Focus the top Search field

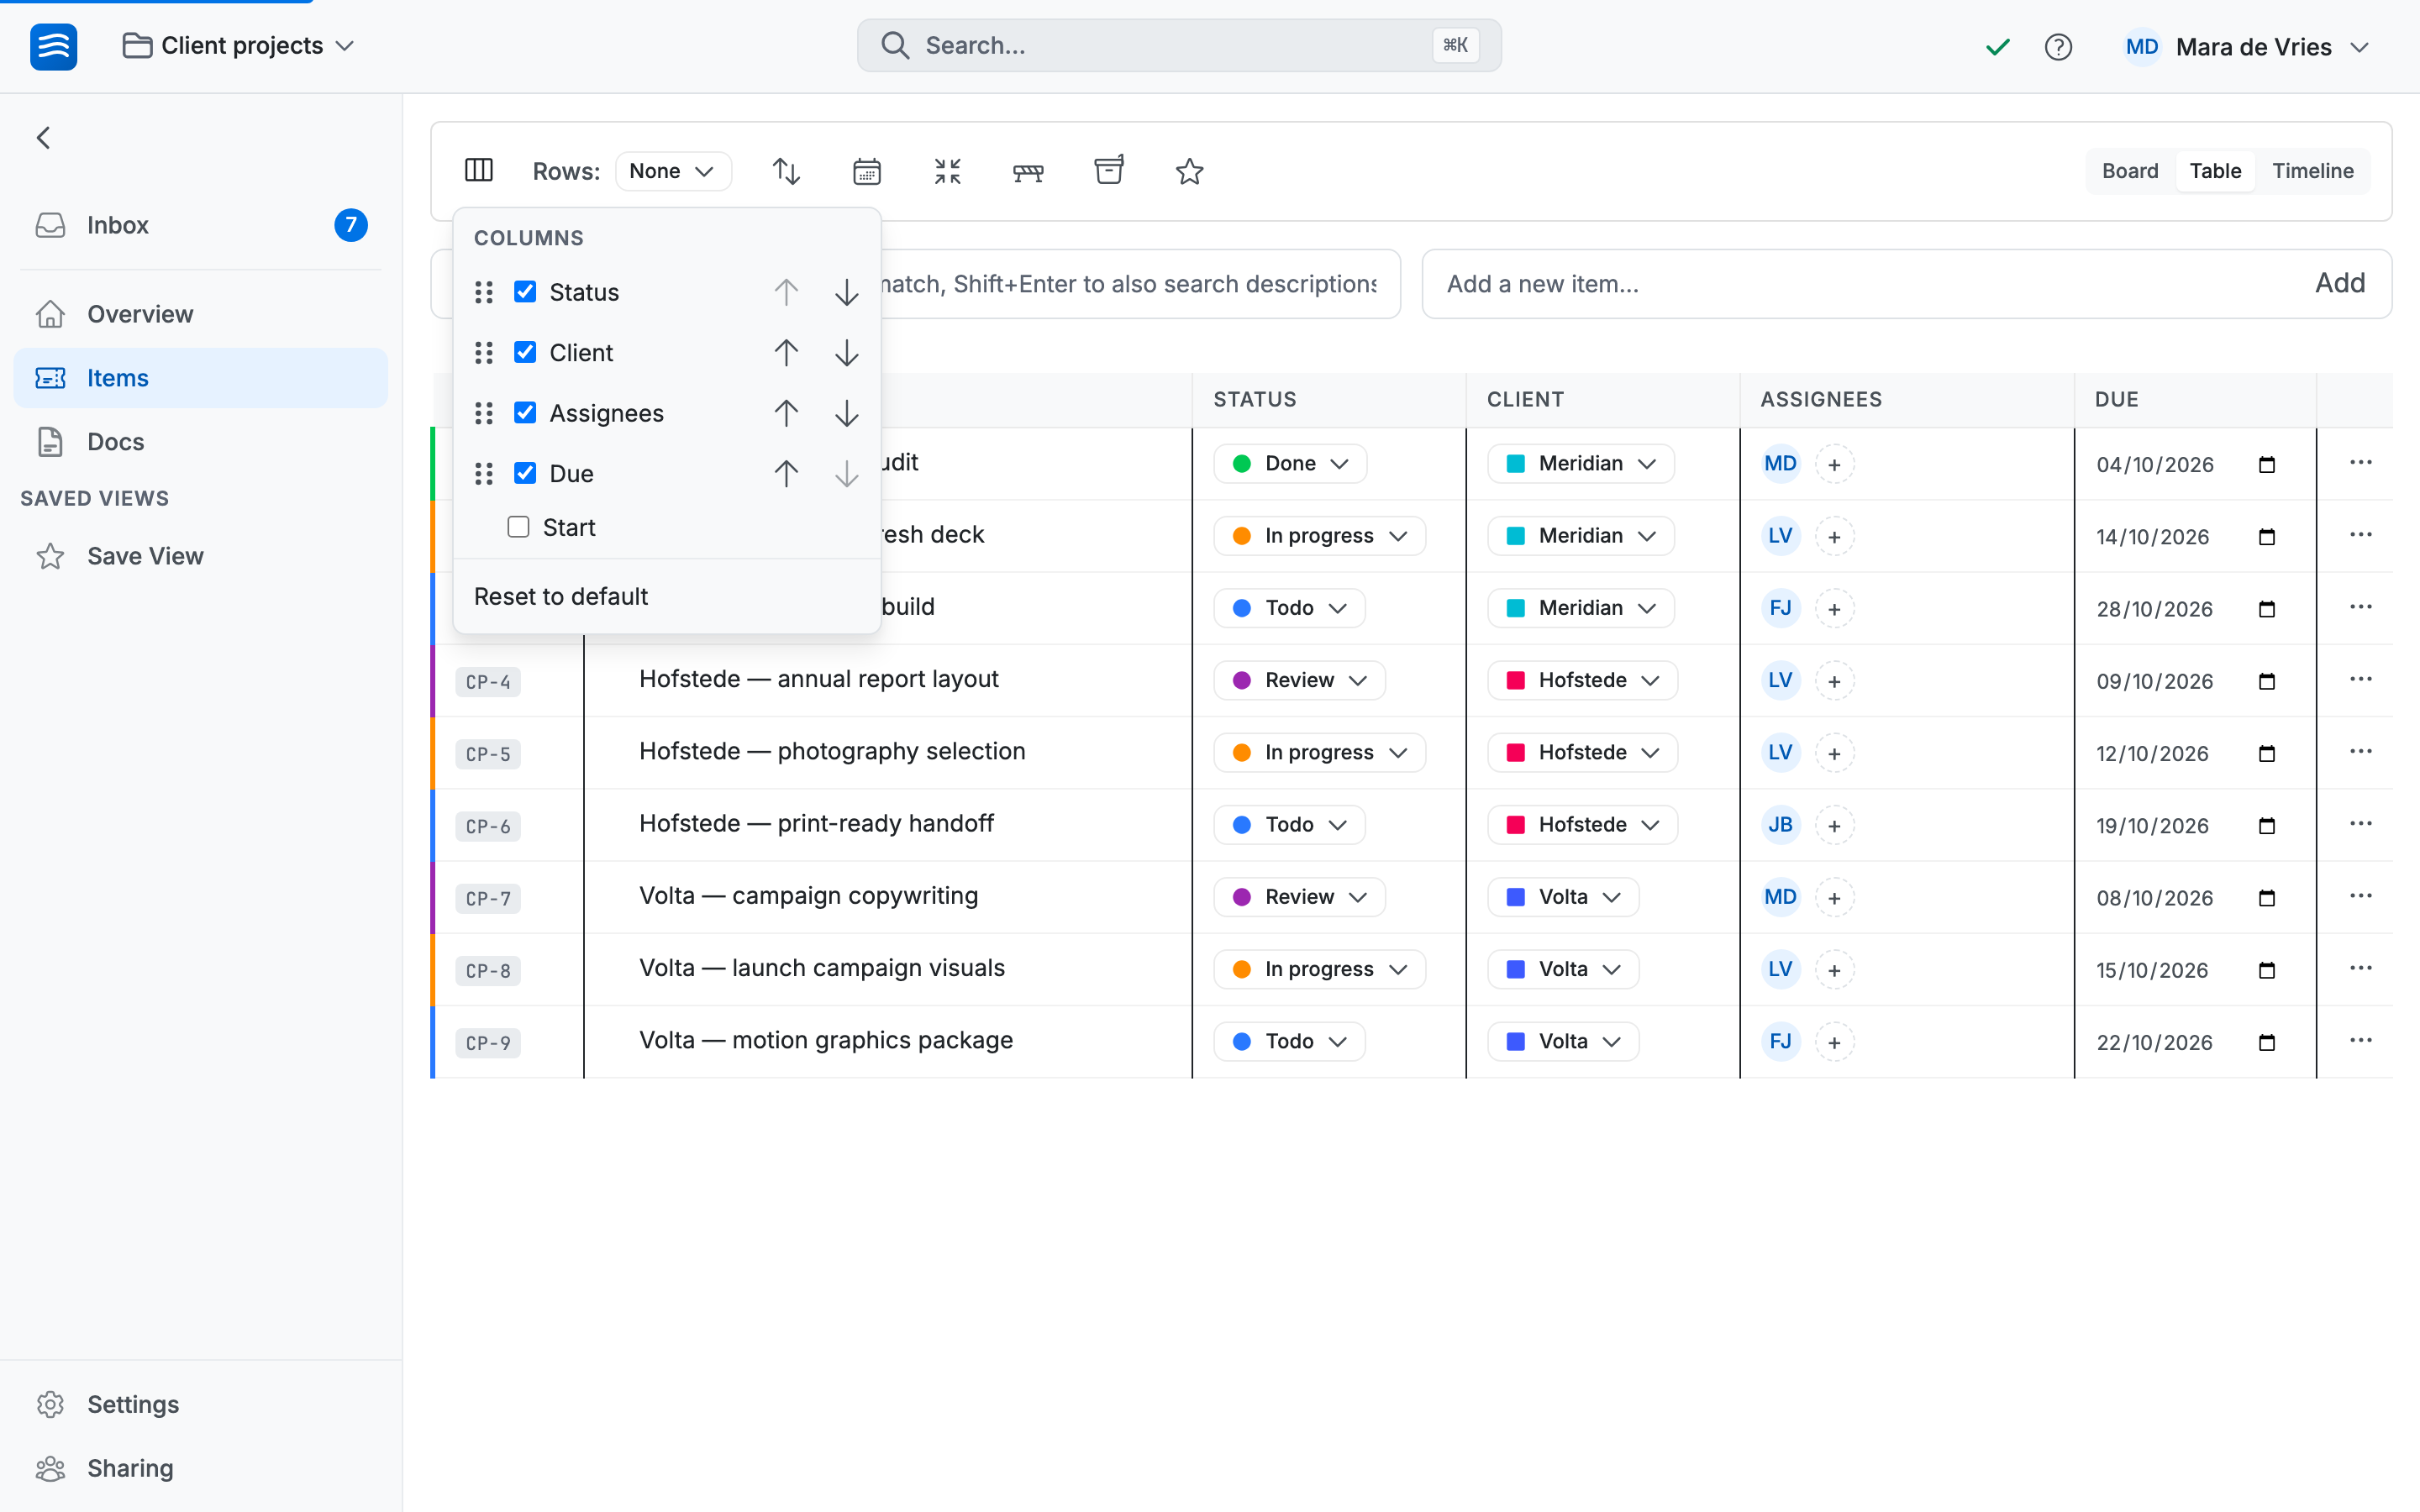[1179, 46]
